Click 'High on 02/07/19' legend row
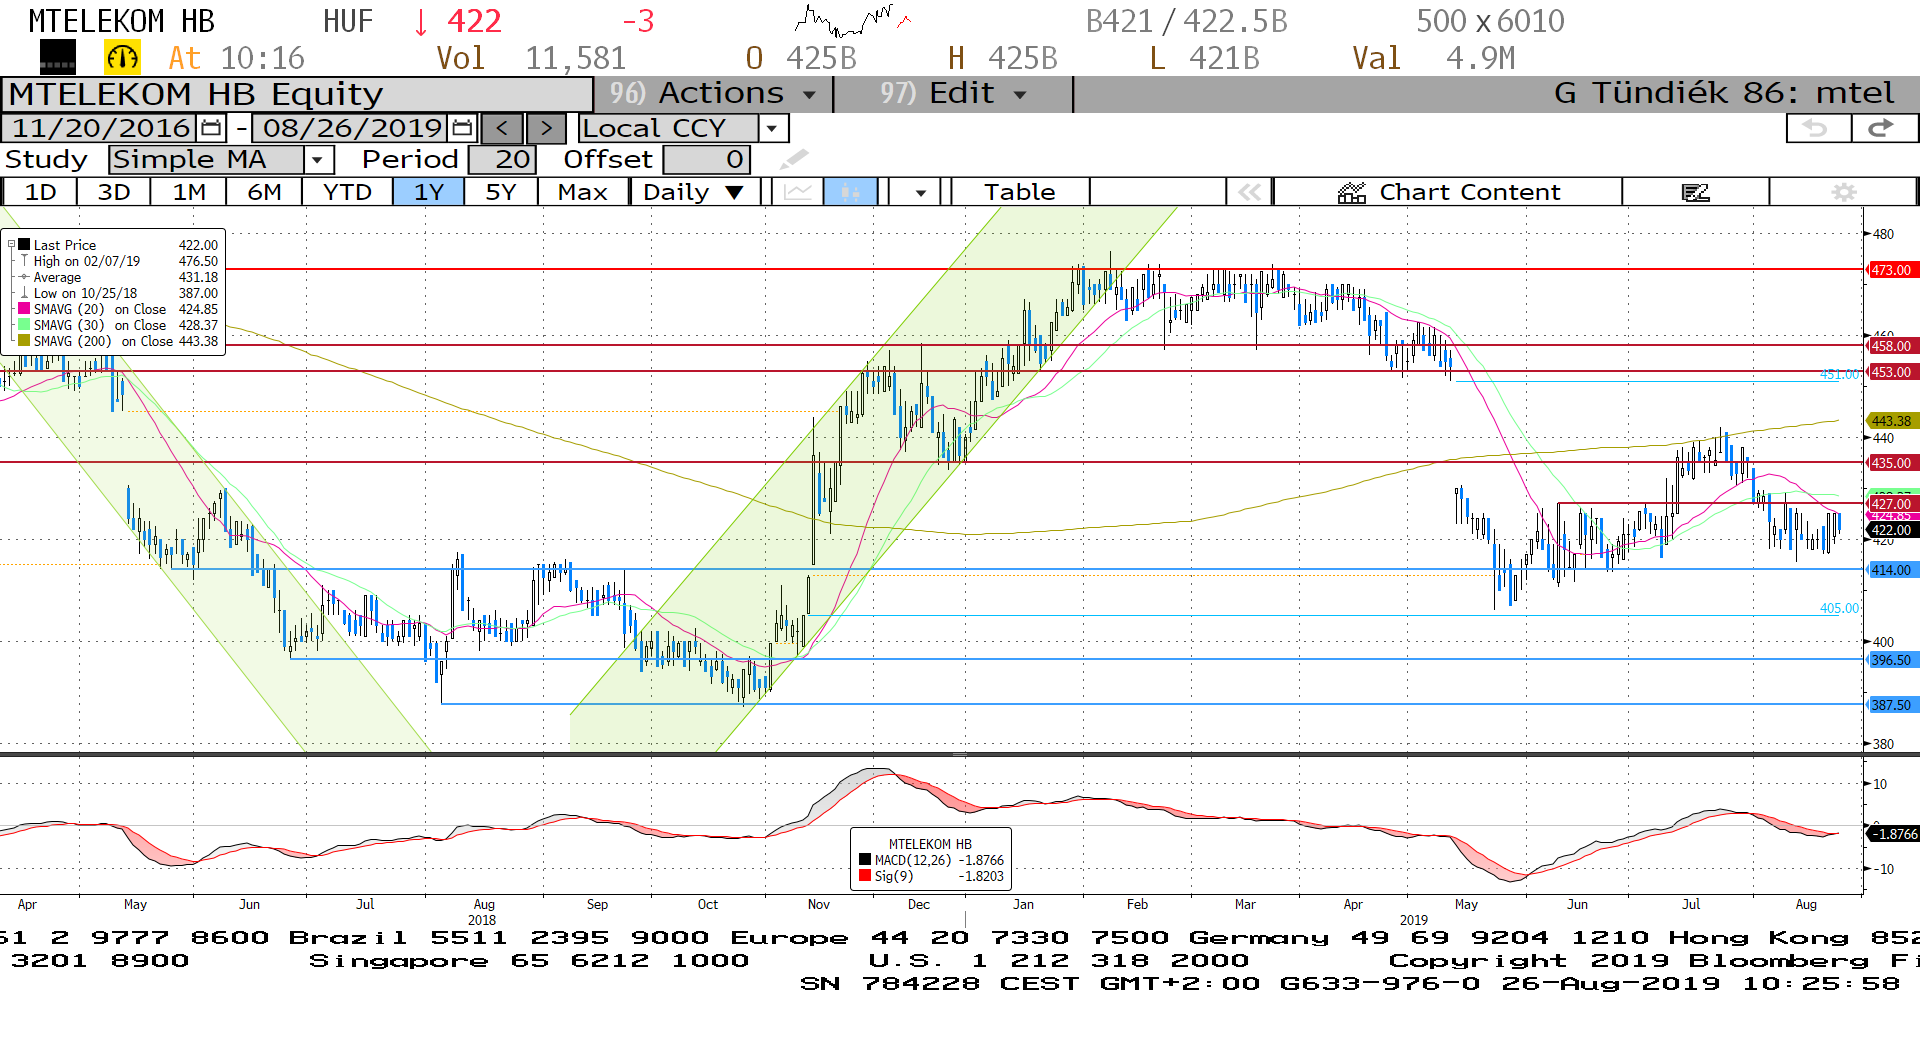Screen dimensions: 1920x1039 (118, 261)
